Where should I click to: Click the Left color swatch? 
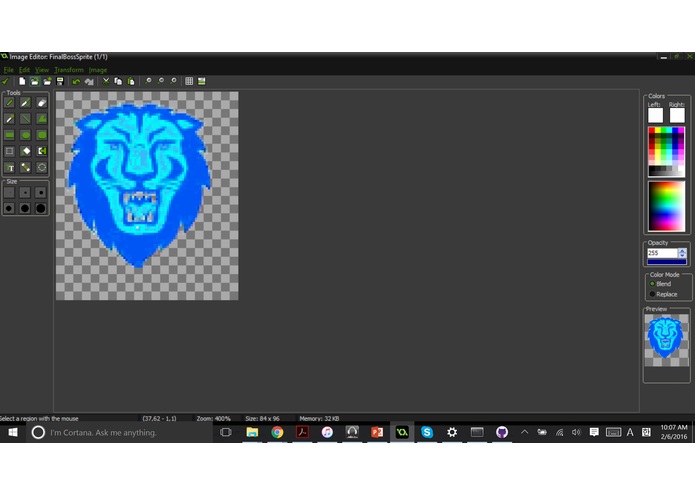(655, 116)
